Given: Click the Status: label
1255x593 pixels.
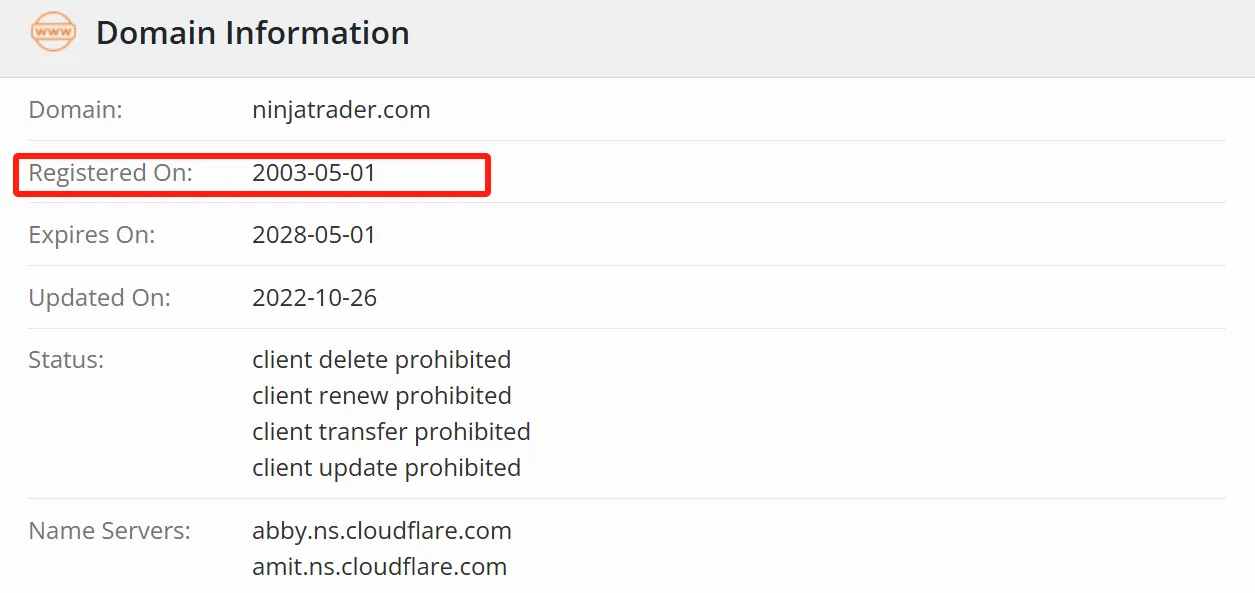Looking at the screenshot, I should [66, 360].
